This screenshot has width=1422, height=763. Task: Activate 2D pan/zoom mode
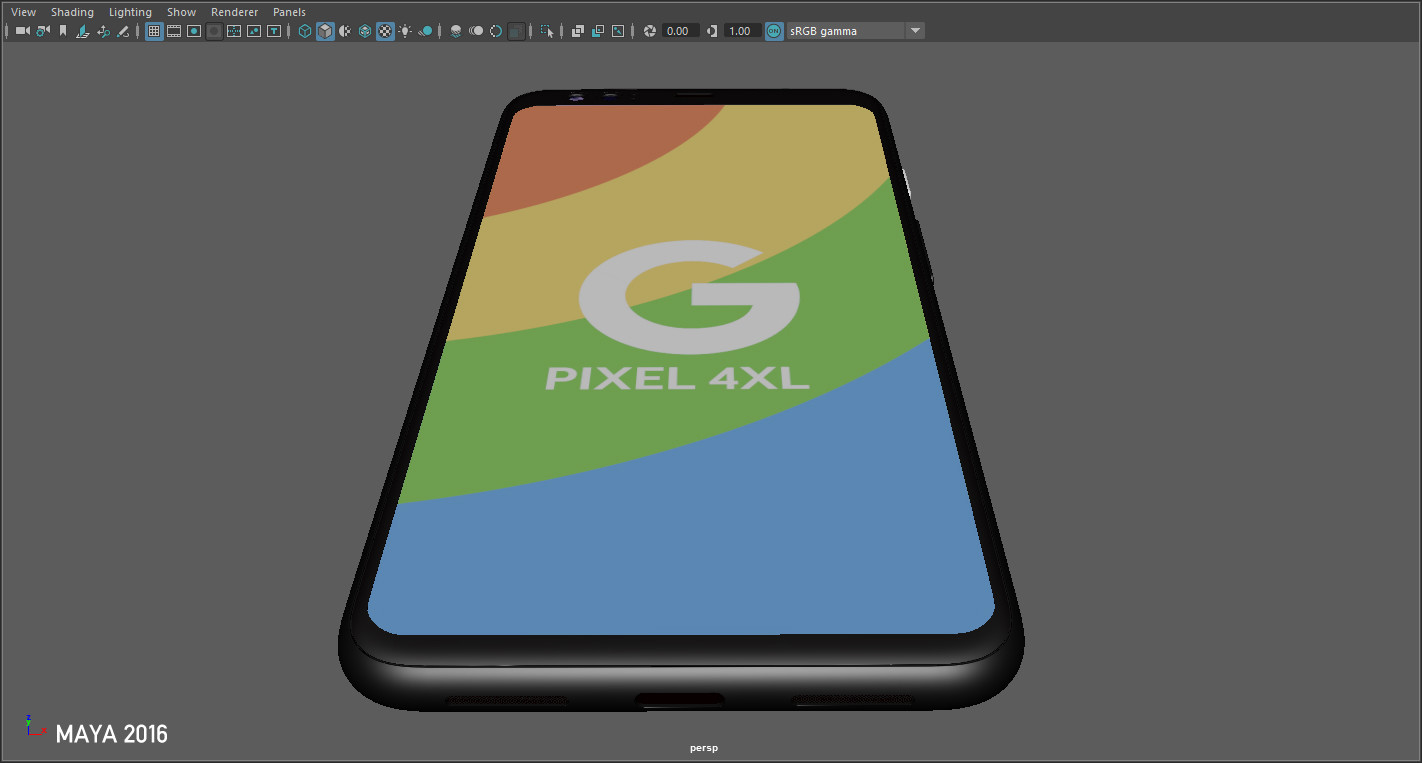tap(103, 30)
